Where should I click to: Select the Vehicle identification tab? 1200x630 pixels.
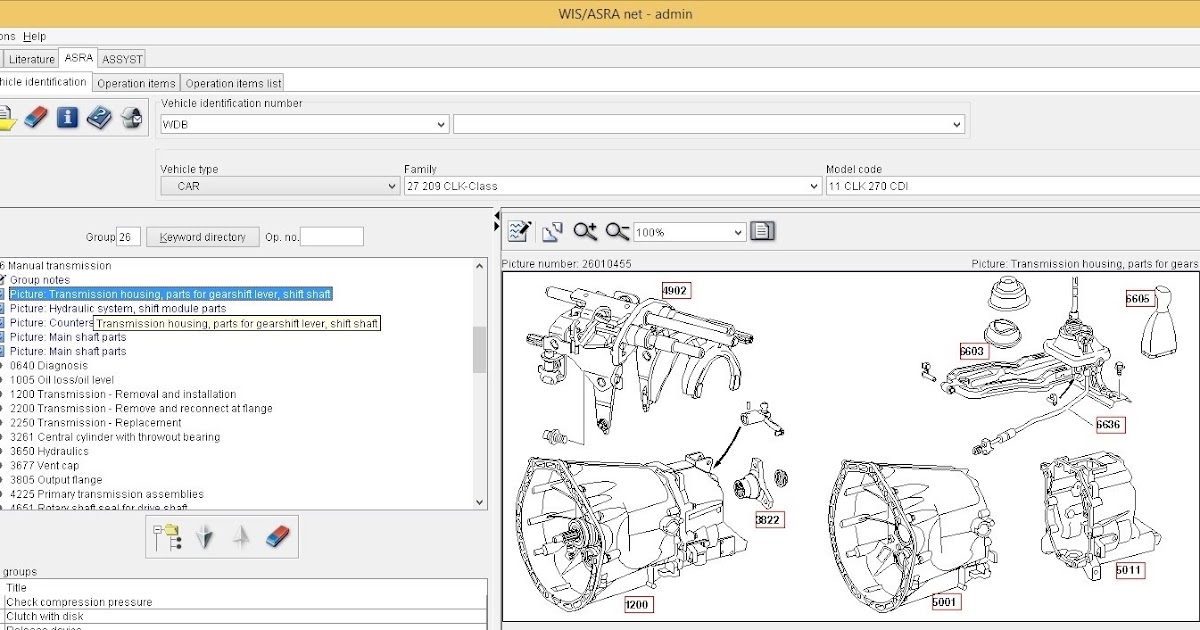(x=44, y=82)
